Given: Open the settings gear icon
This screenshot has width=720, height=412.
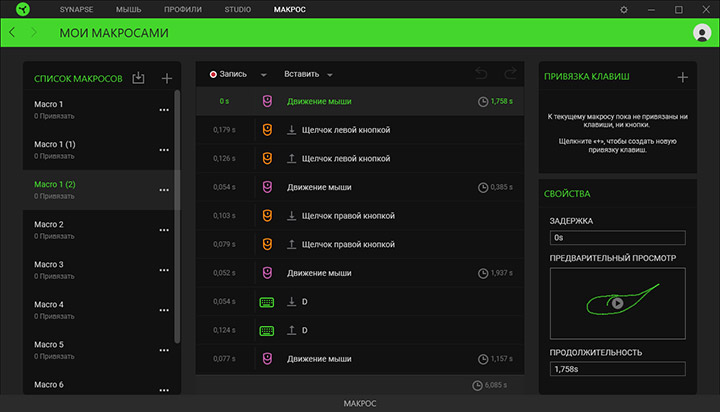Looking at the screenshot, I should [x=624, y=9].
